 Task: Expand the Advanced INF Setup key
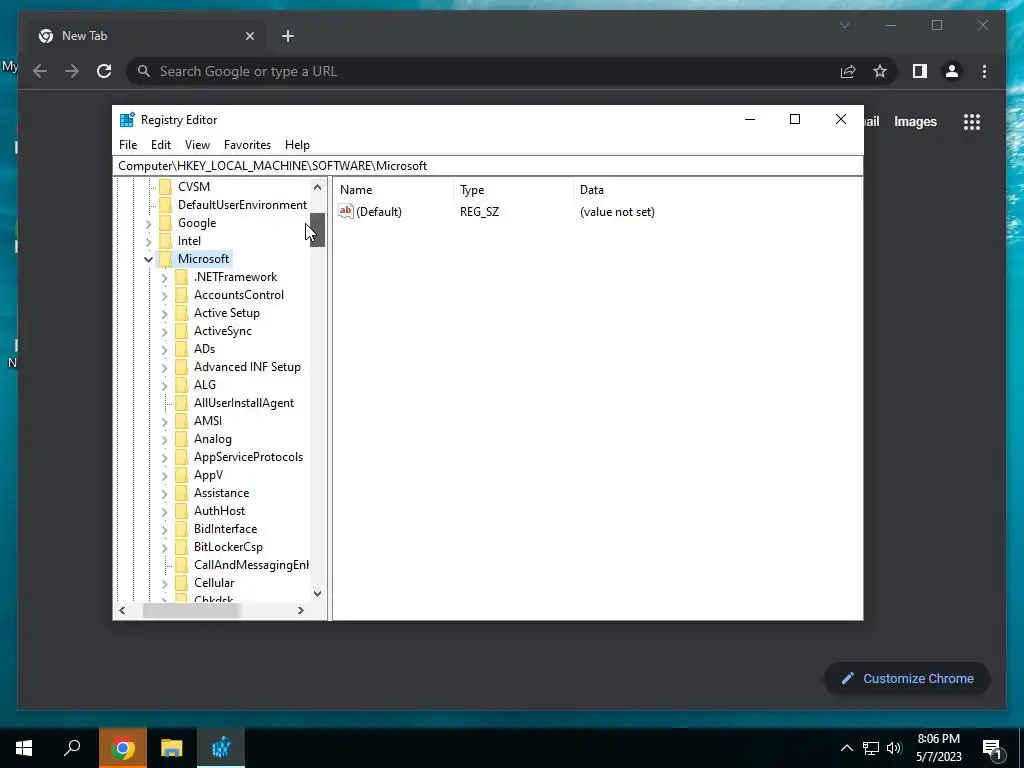tap(165, 367)
